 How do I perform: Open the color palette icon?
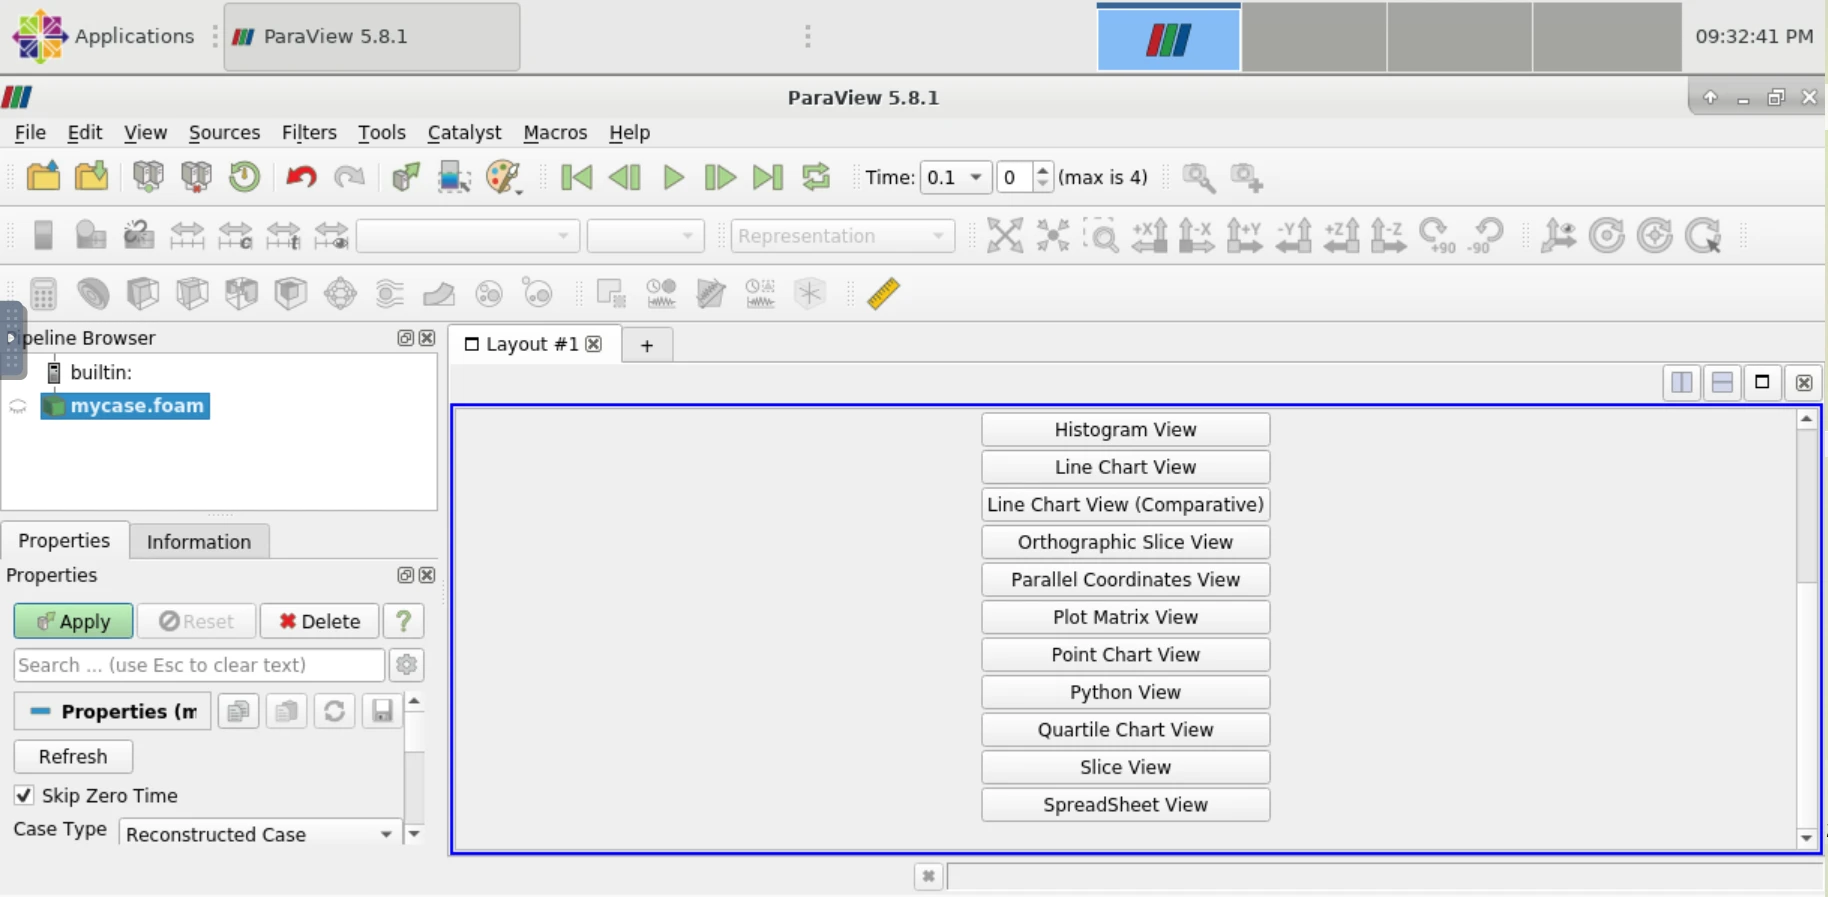503,177
